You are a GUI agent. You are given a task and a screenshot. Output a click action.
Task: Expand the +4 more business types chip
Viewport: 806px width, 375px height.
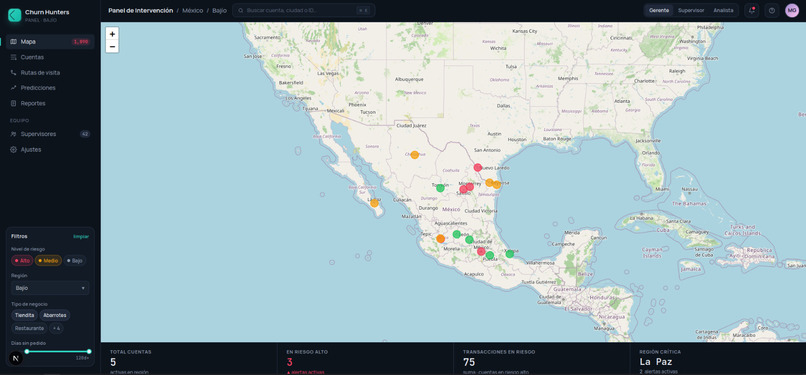56,328
